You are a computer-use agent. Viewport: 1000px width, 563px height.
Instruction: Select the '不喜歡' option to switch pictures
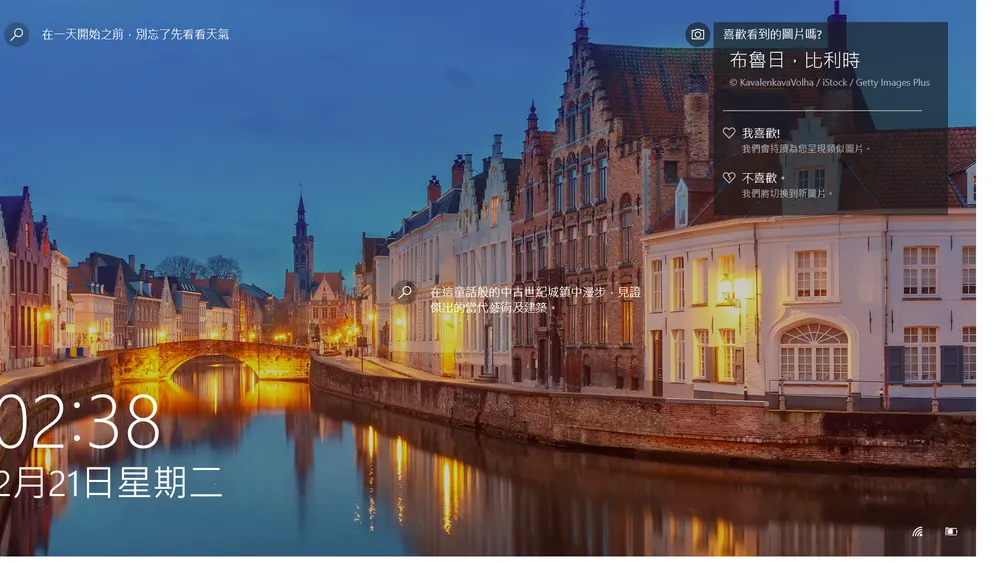[x=761, y=178]
